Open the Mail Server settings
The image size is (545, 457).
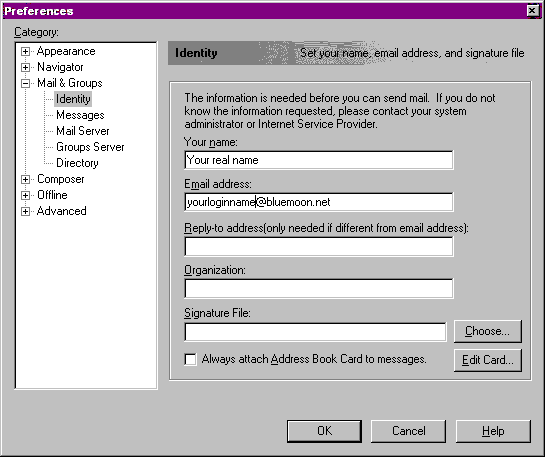coord(83,131)
